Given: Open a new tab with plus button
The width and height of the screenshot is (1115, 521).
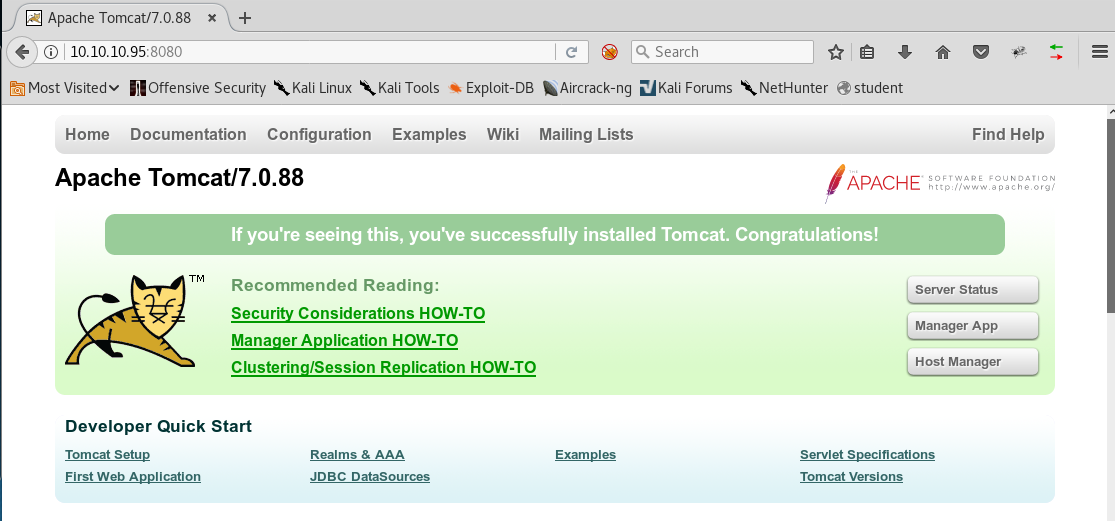Looking at the screenshot, I should click(x=245, y=18).
